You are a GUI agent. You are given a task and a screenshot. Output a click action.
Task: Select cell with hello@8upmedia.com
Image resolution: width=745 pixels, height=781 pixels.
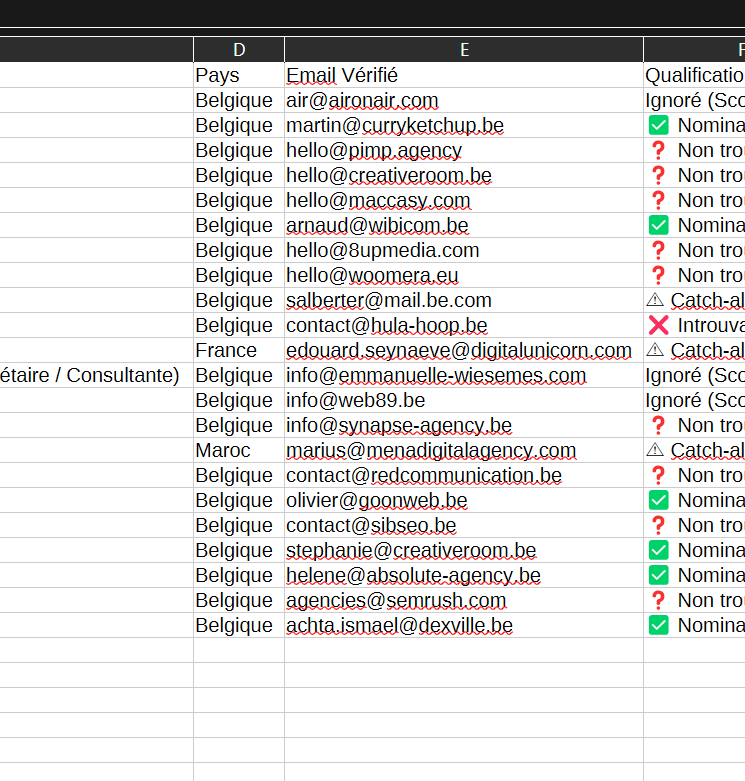pyautogui.click(x=464, y=250)
